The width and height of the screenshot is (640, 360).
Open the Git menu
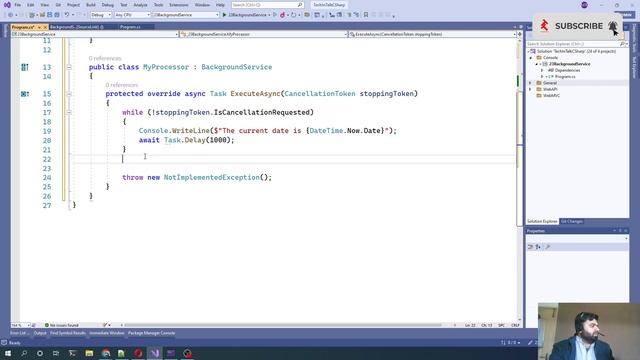[58, 5]
